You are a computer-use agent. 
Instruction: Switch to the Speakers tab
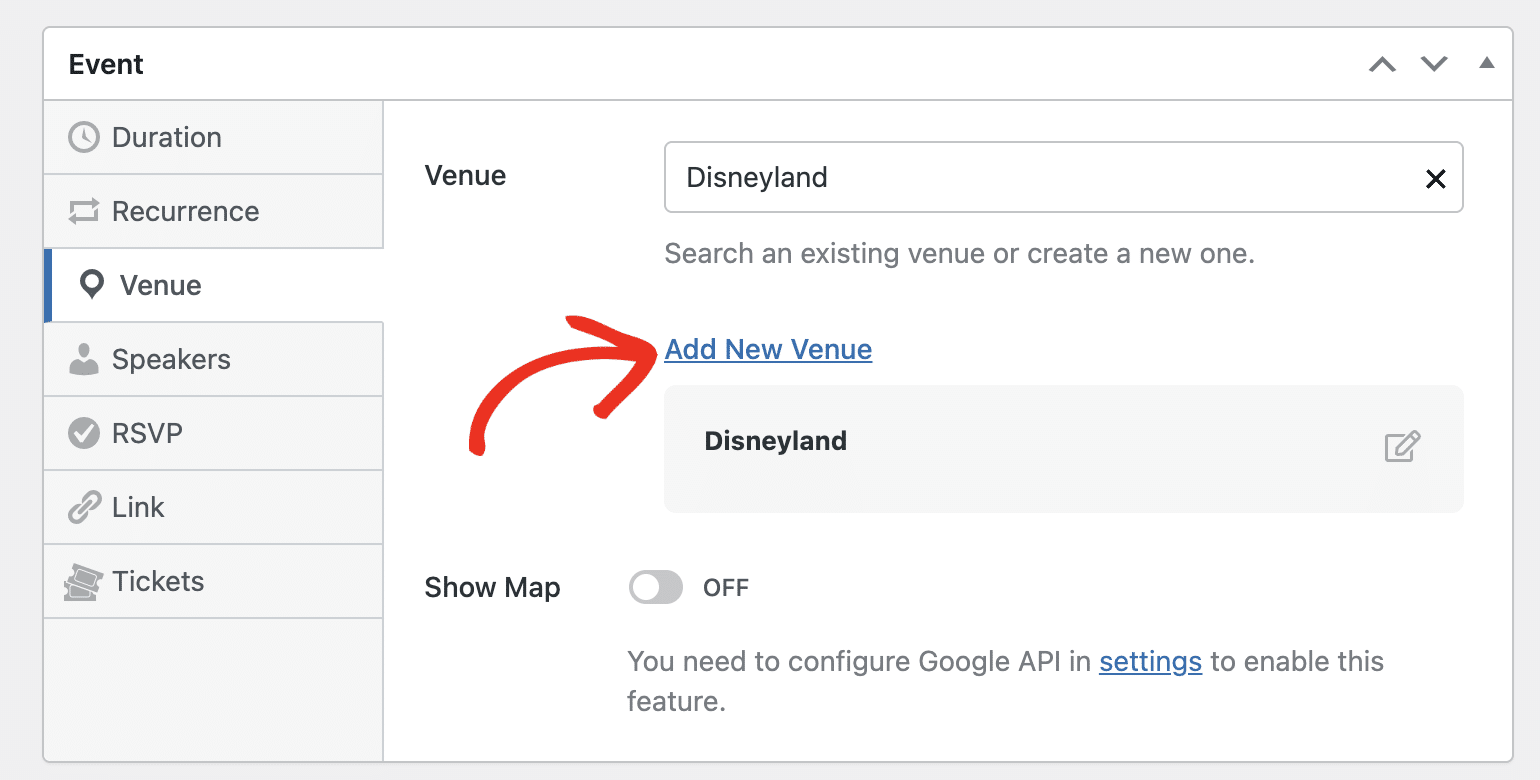click(213, 359)
